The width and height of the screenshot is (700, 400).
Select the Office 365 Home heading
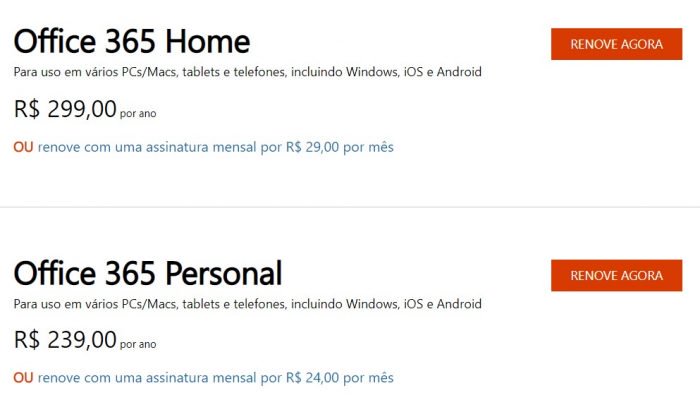tap(131, 41)
